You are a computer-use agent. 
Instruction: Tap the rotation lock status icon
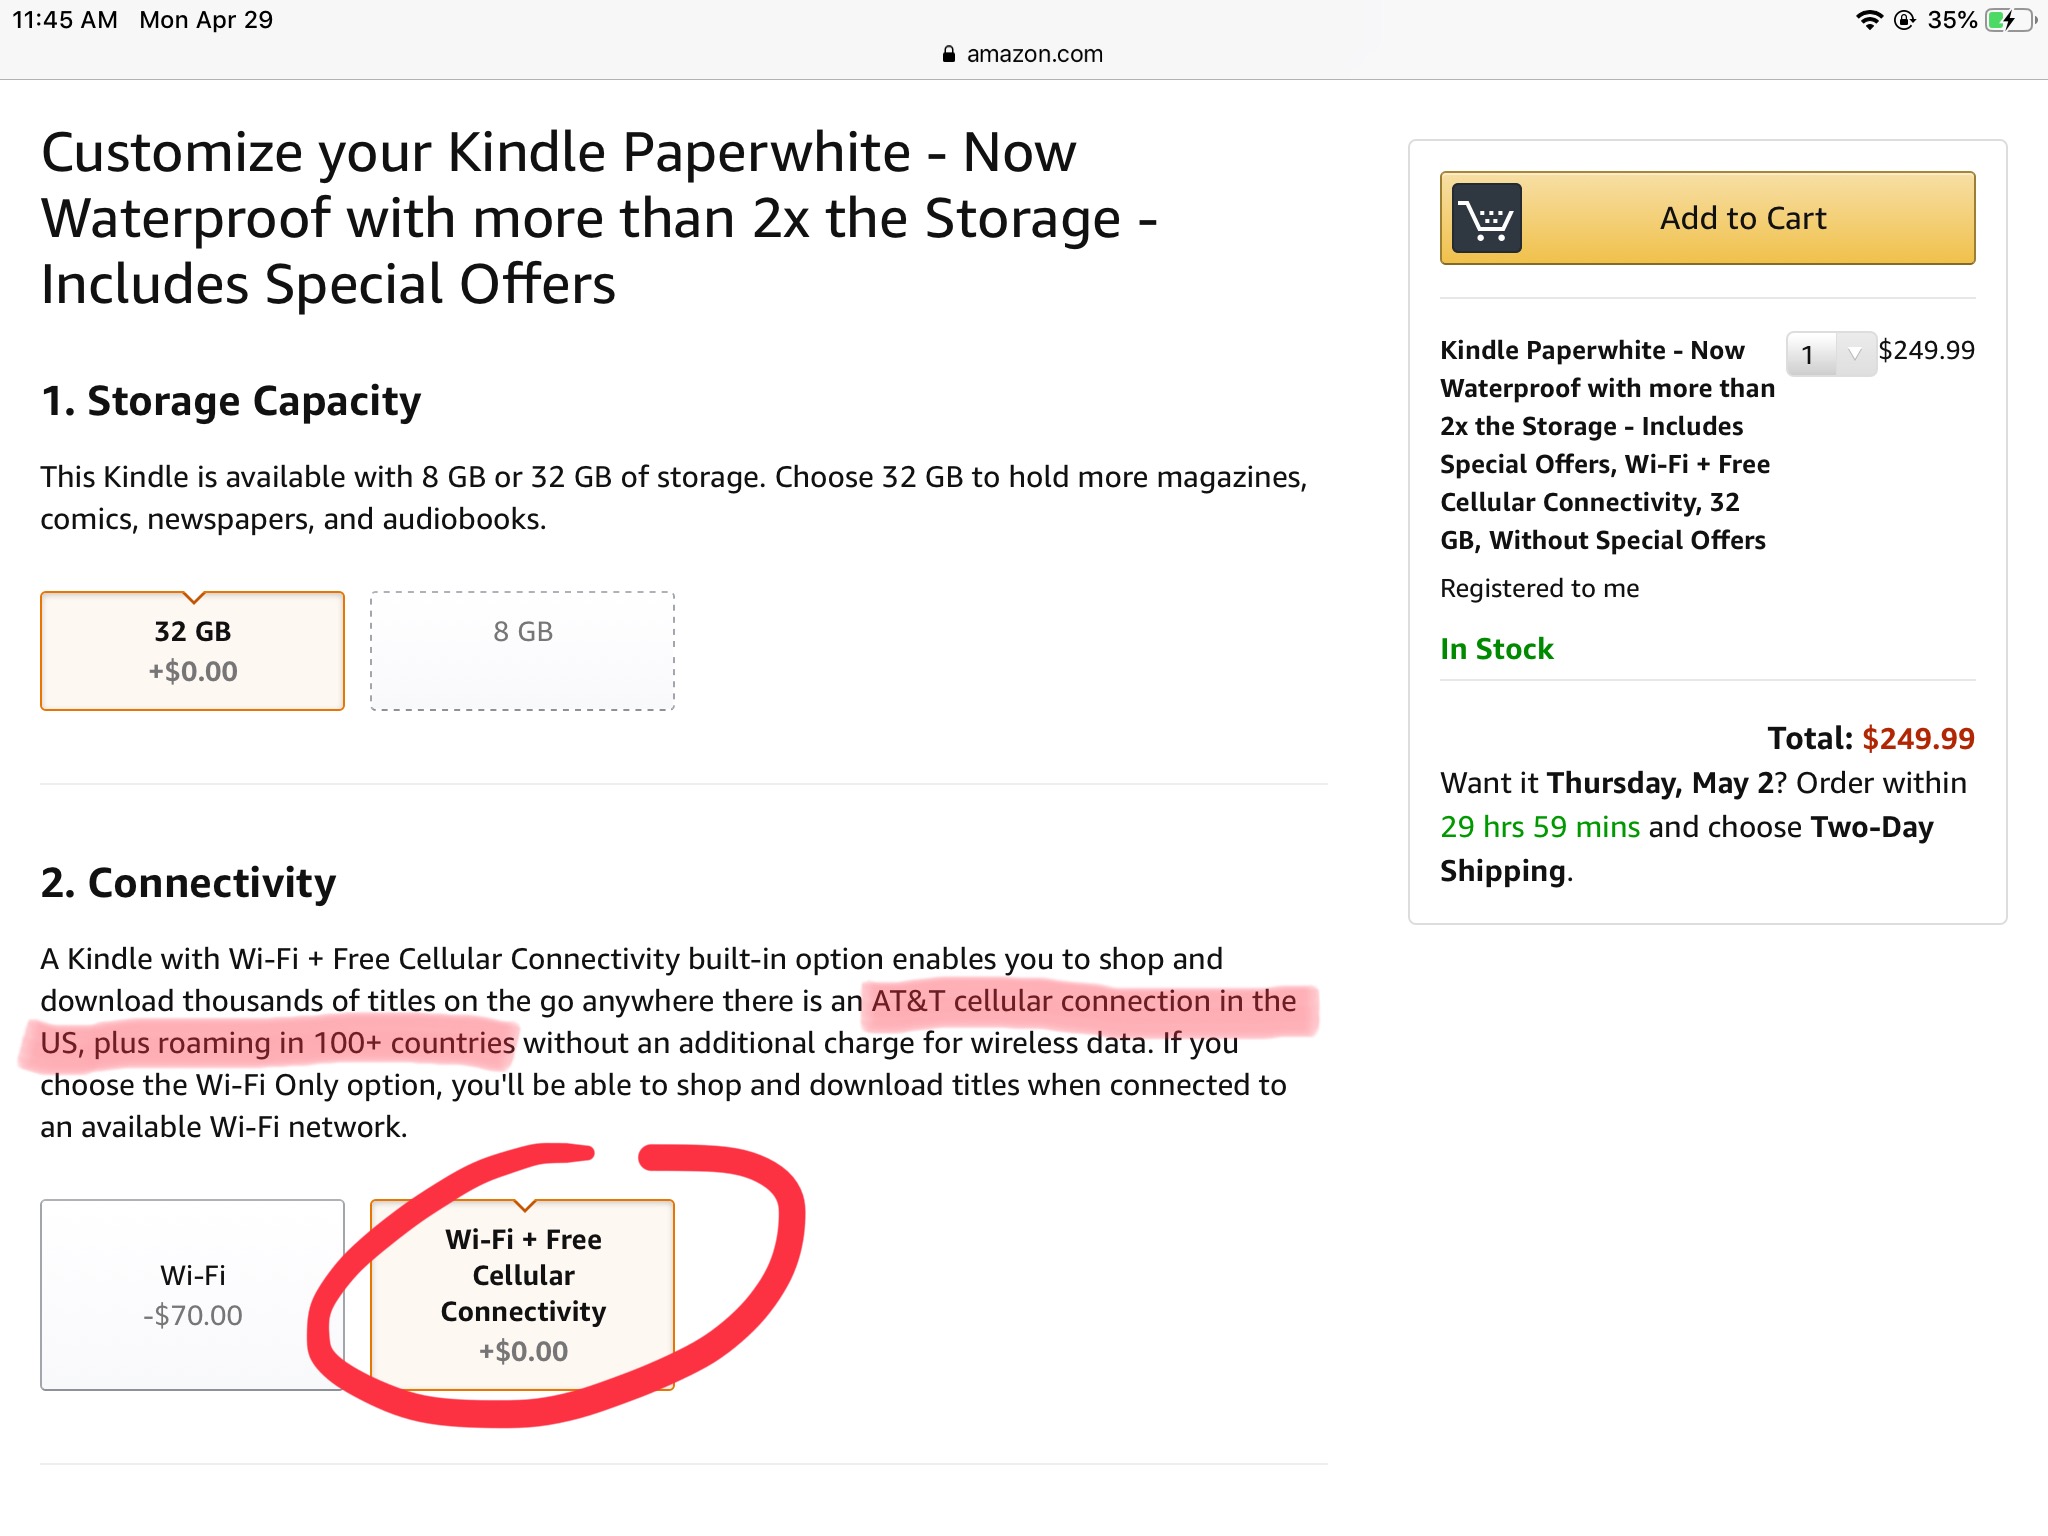(x=1904, y=20)
